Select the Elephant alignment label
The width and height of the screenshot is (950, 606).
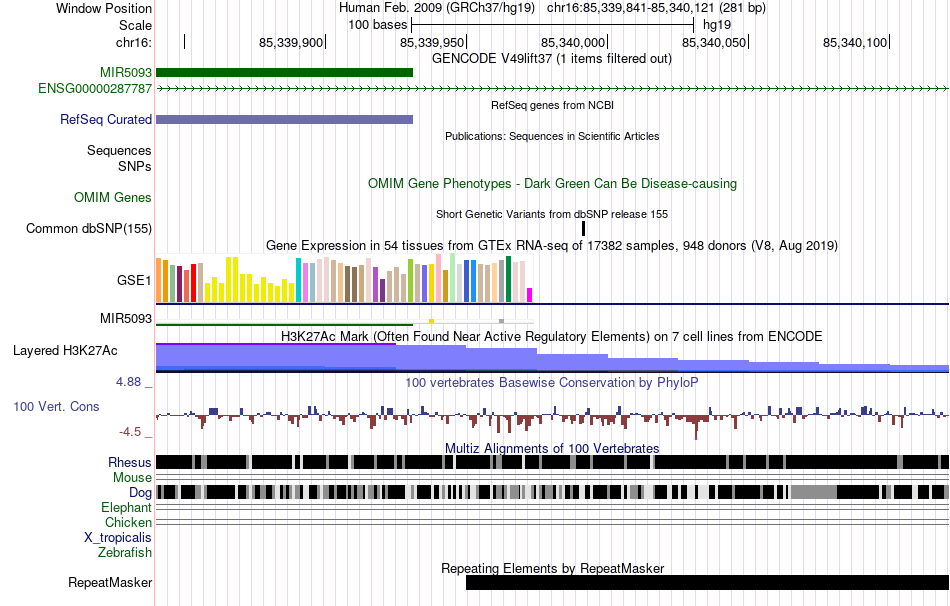click(126, 508)
